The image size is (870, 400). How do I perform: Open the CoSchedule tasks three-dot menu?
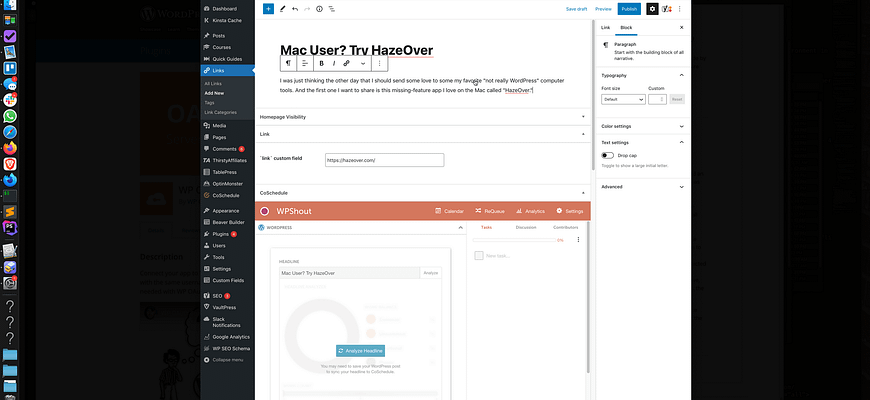click(578, 240)
